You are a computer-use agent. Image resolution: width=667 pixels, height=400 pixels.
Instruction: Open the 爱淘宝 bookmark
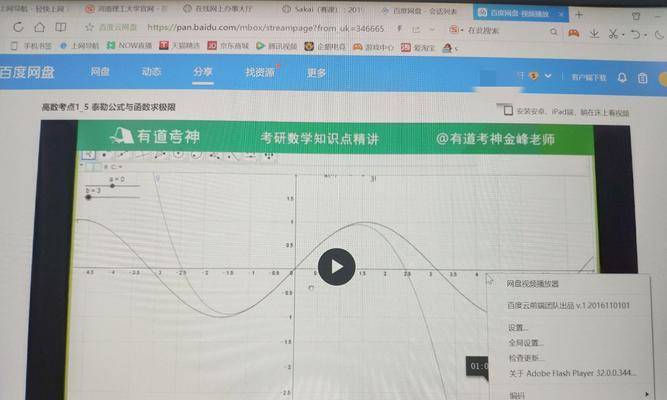coord(418,47)
